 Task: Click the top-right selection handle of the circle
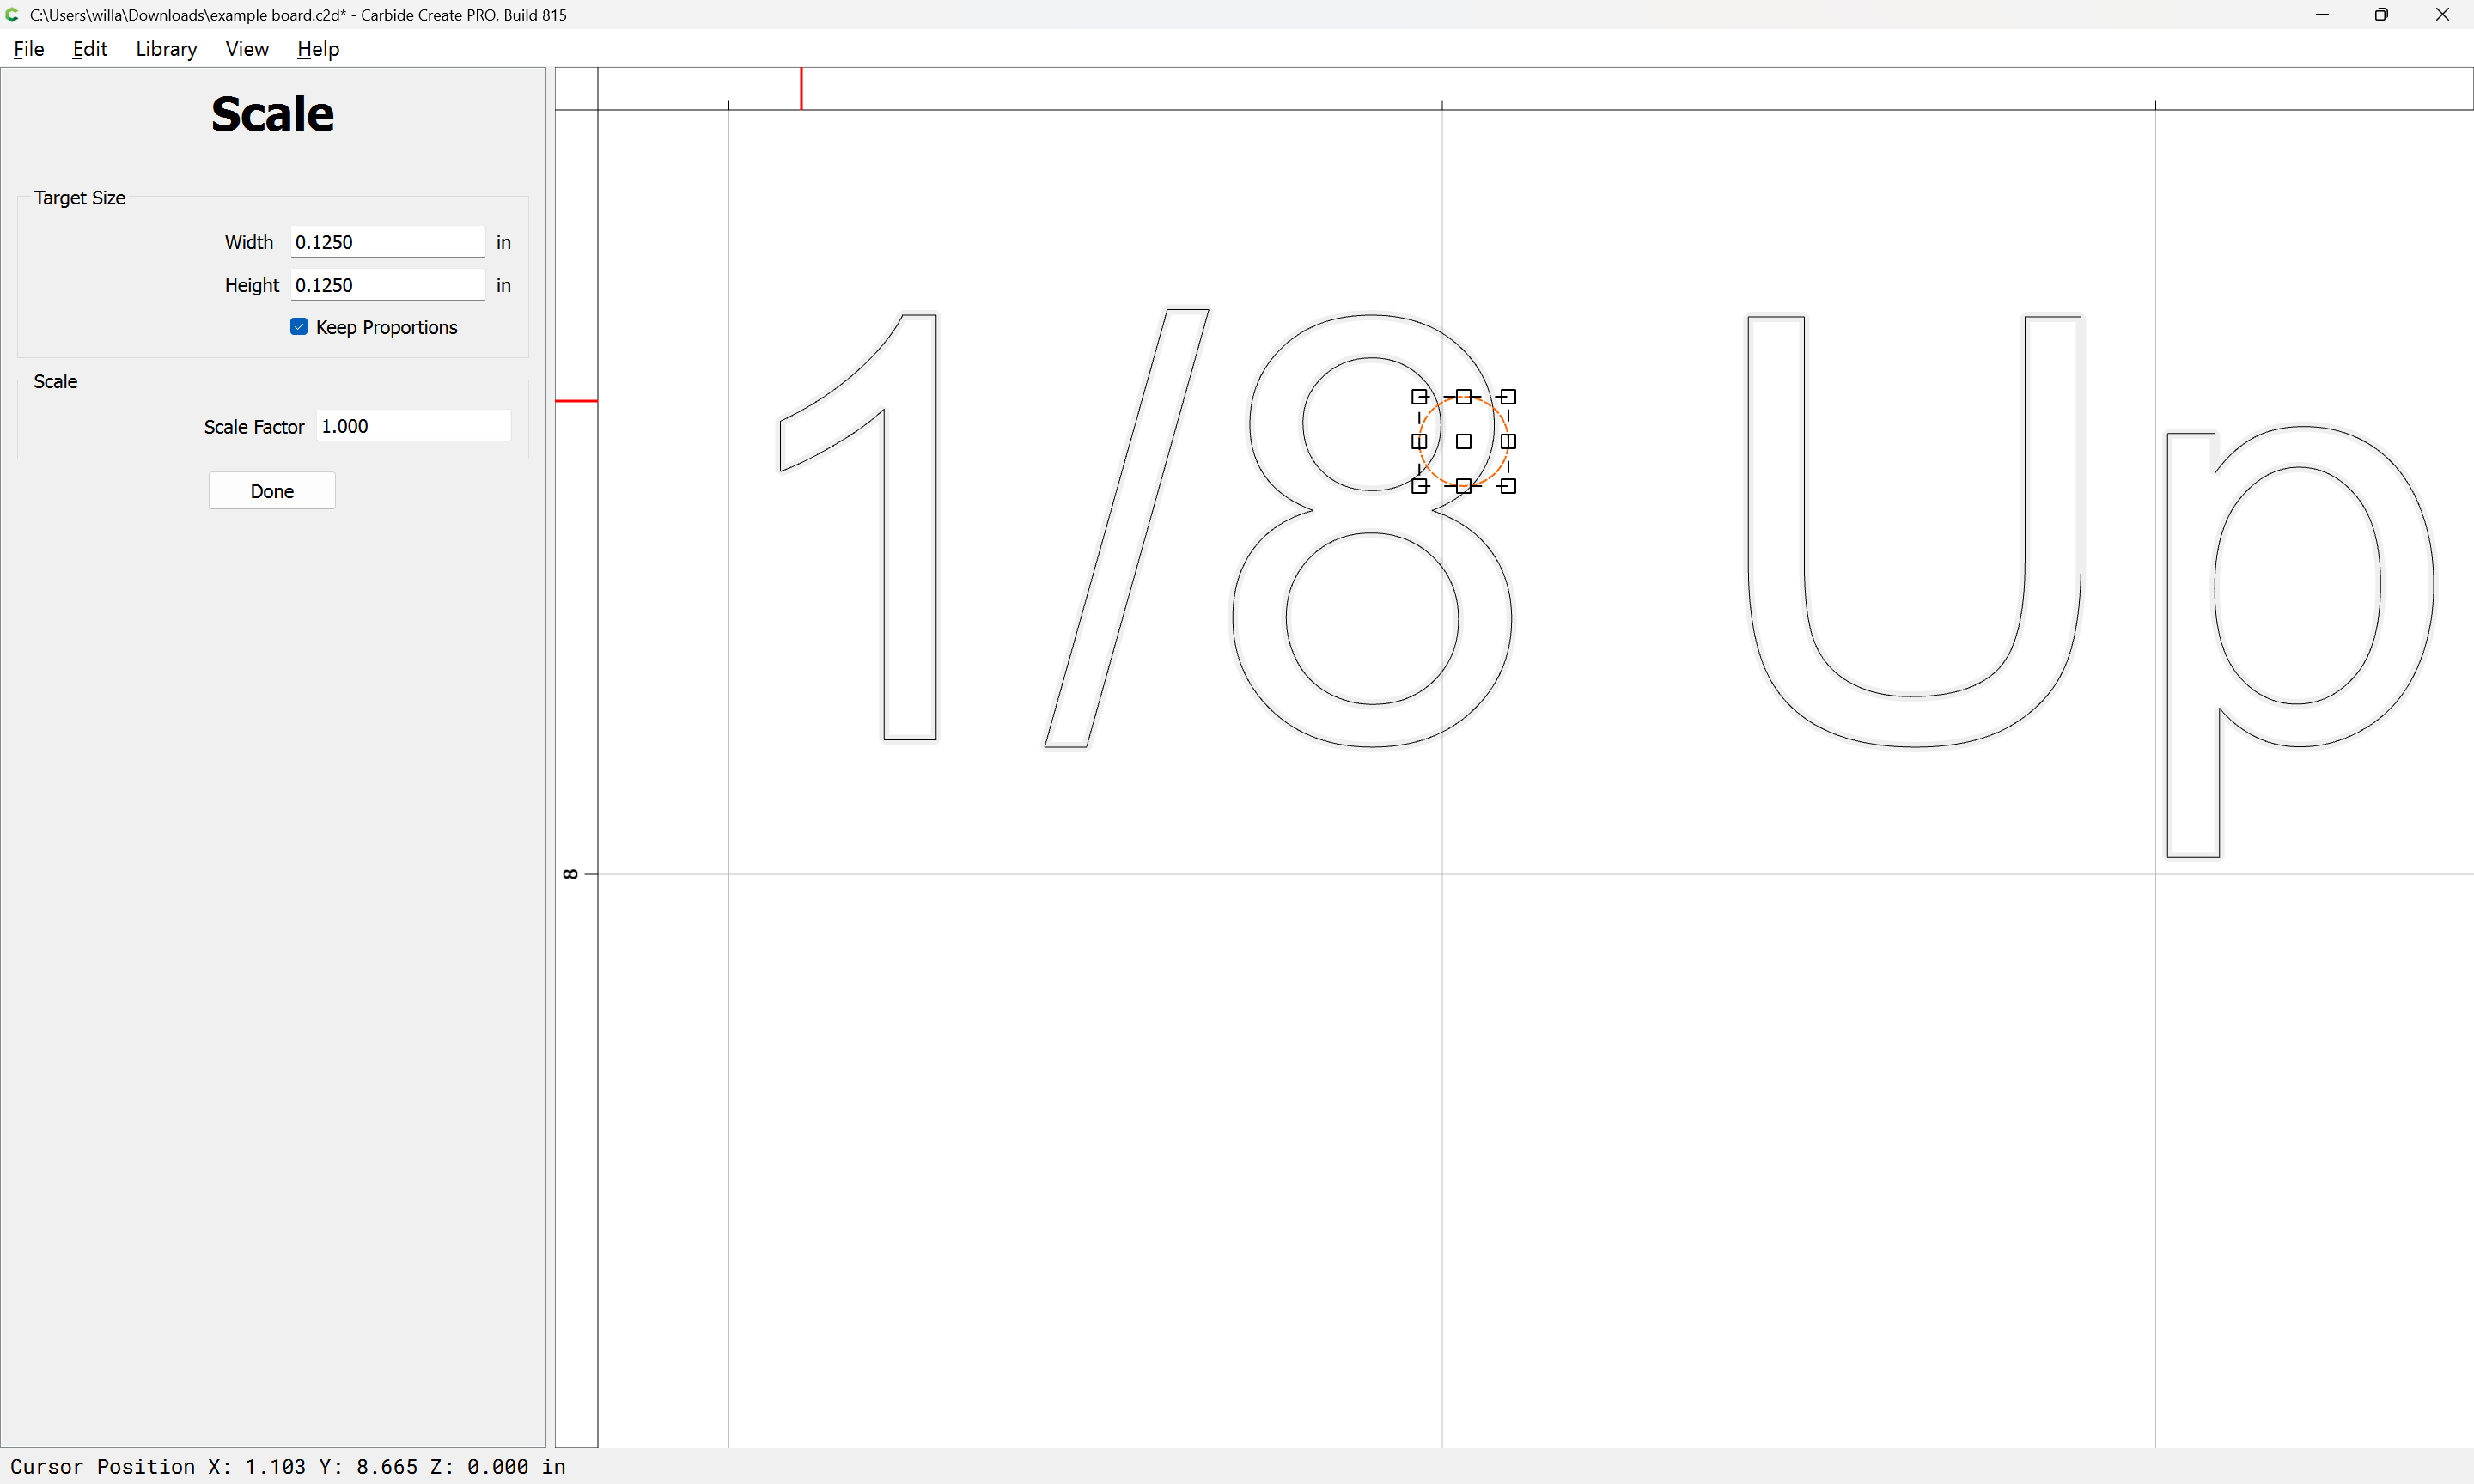coord(1508,397)
